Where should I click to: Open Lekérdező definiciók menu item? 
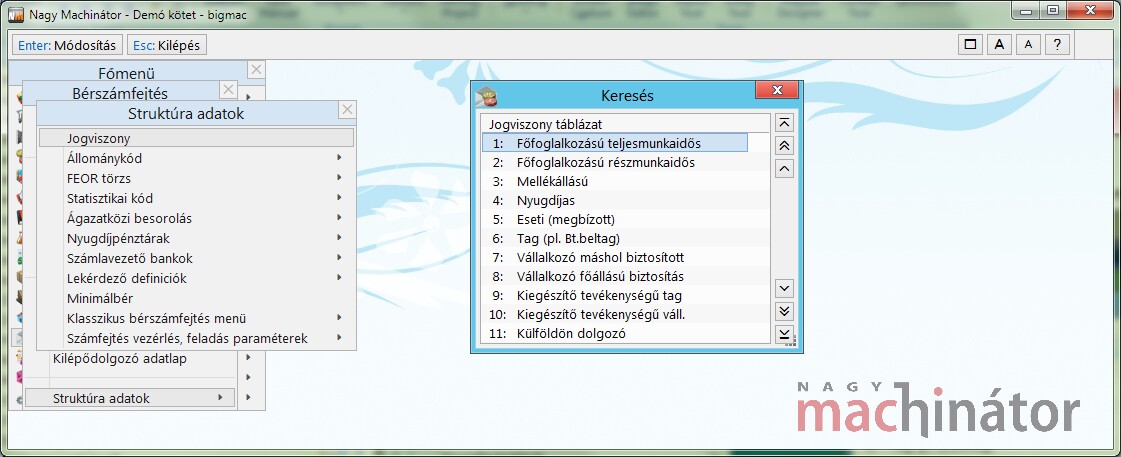[196, 278]
